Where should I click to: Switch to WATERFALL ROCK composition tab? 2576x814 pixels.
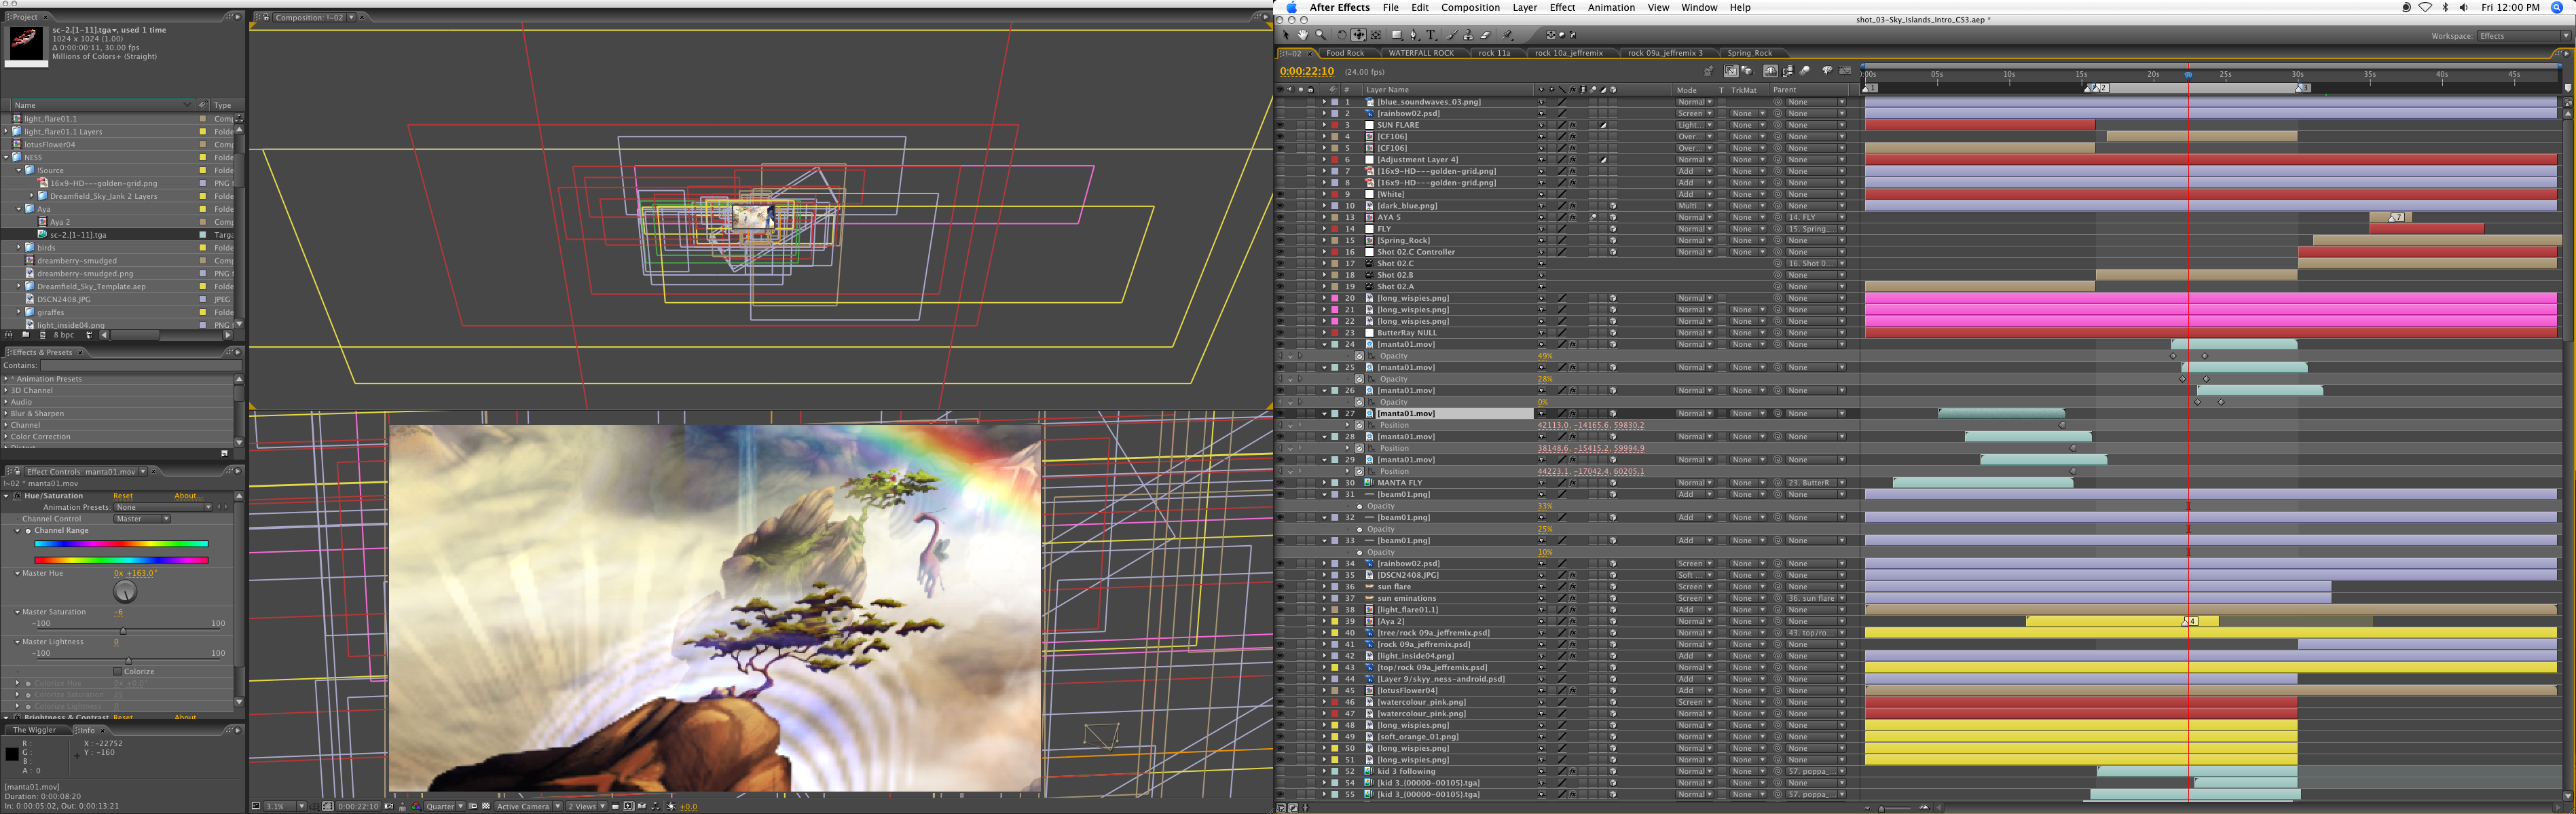pyautogui.click(x=1420, y=53)
